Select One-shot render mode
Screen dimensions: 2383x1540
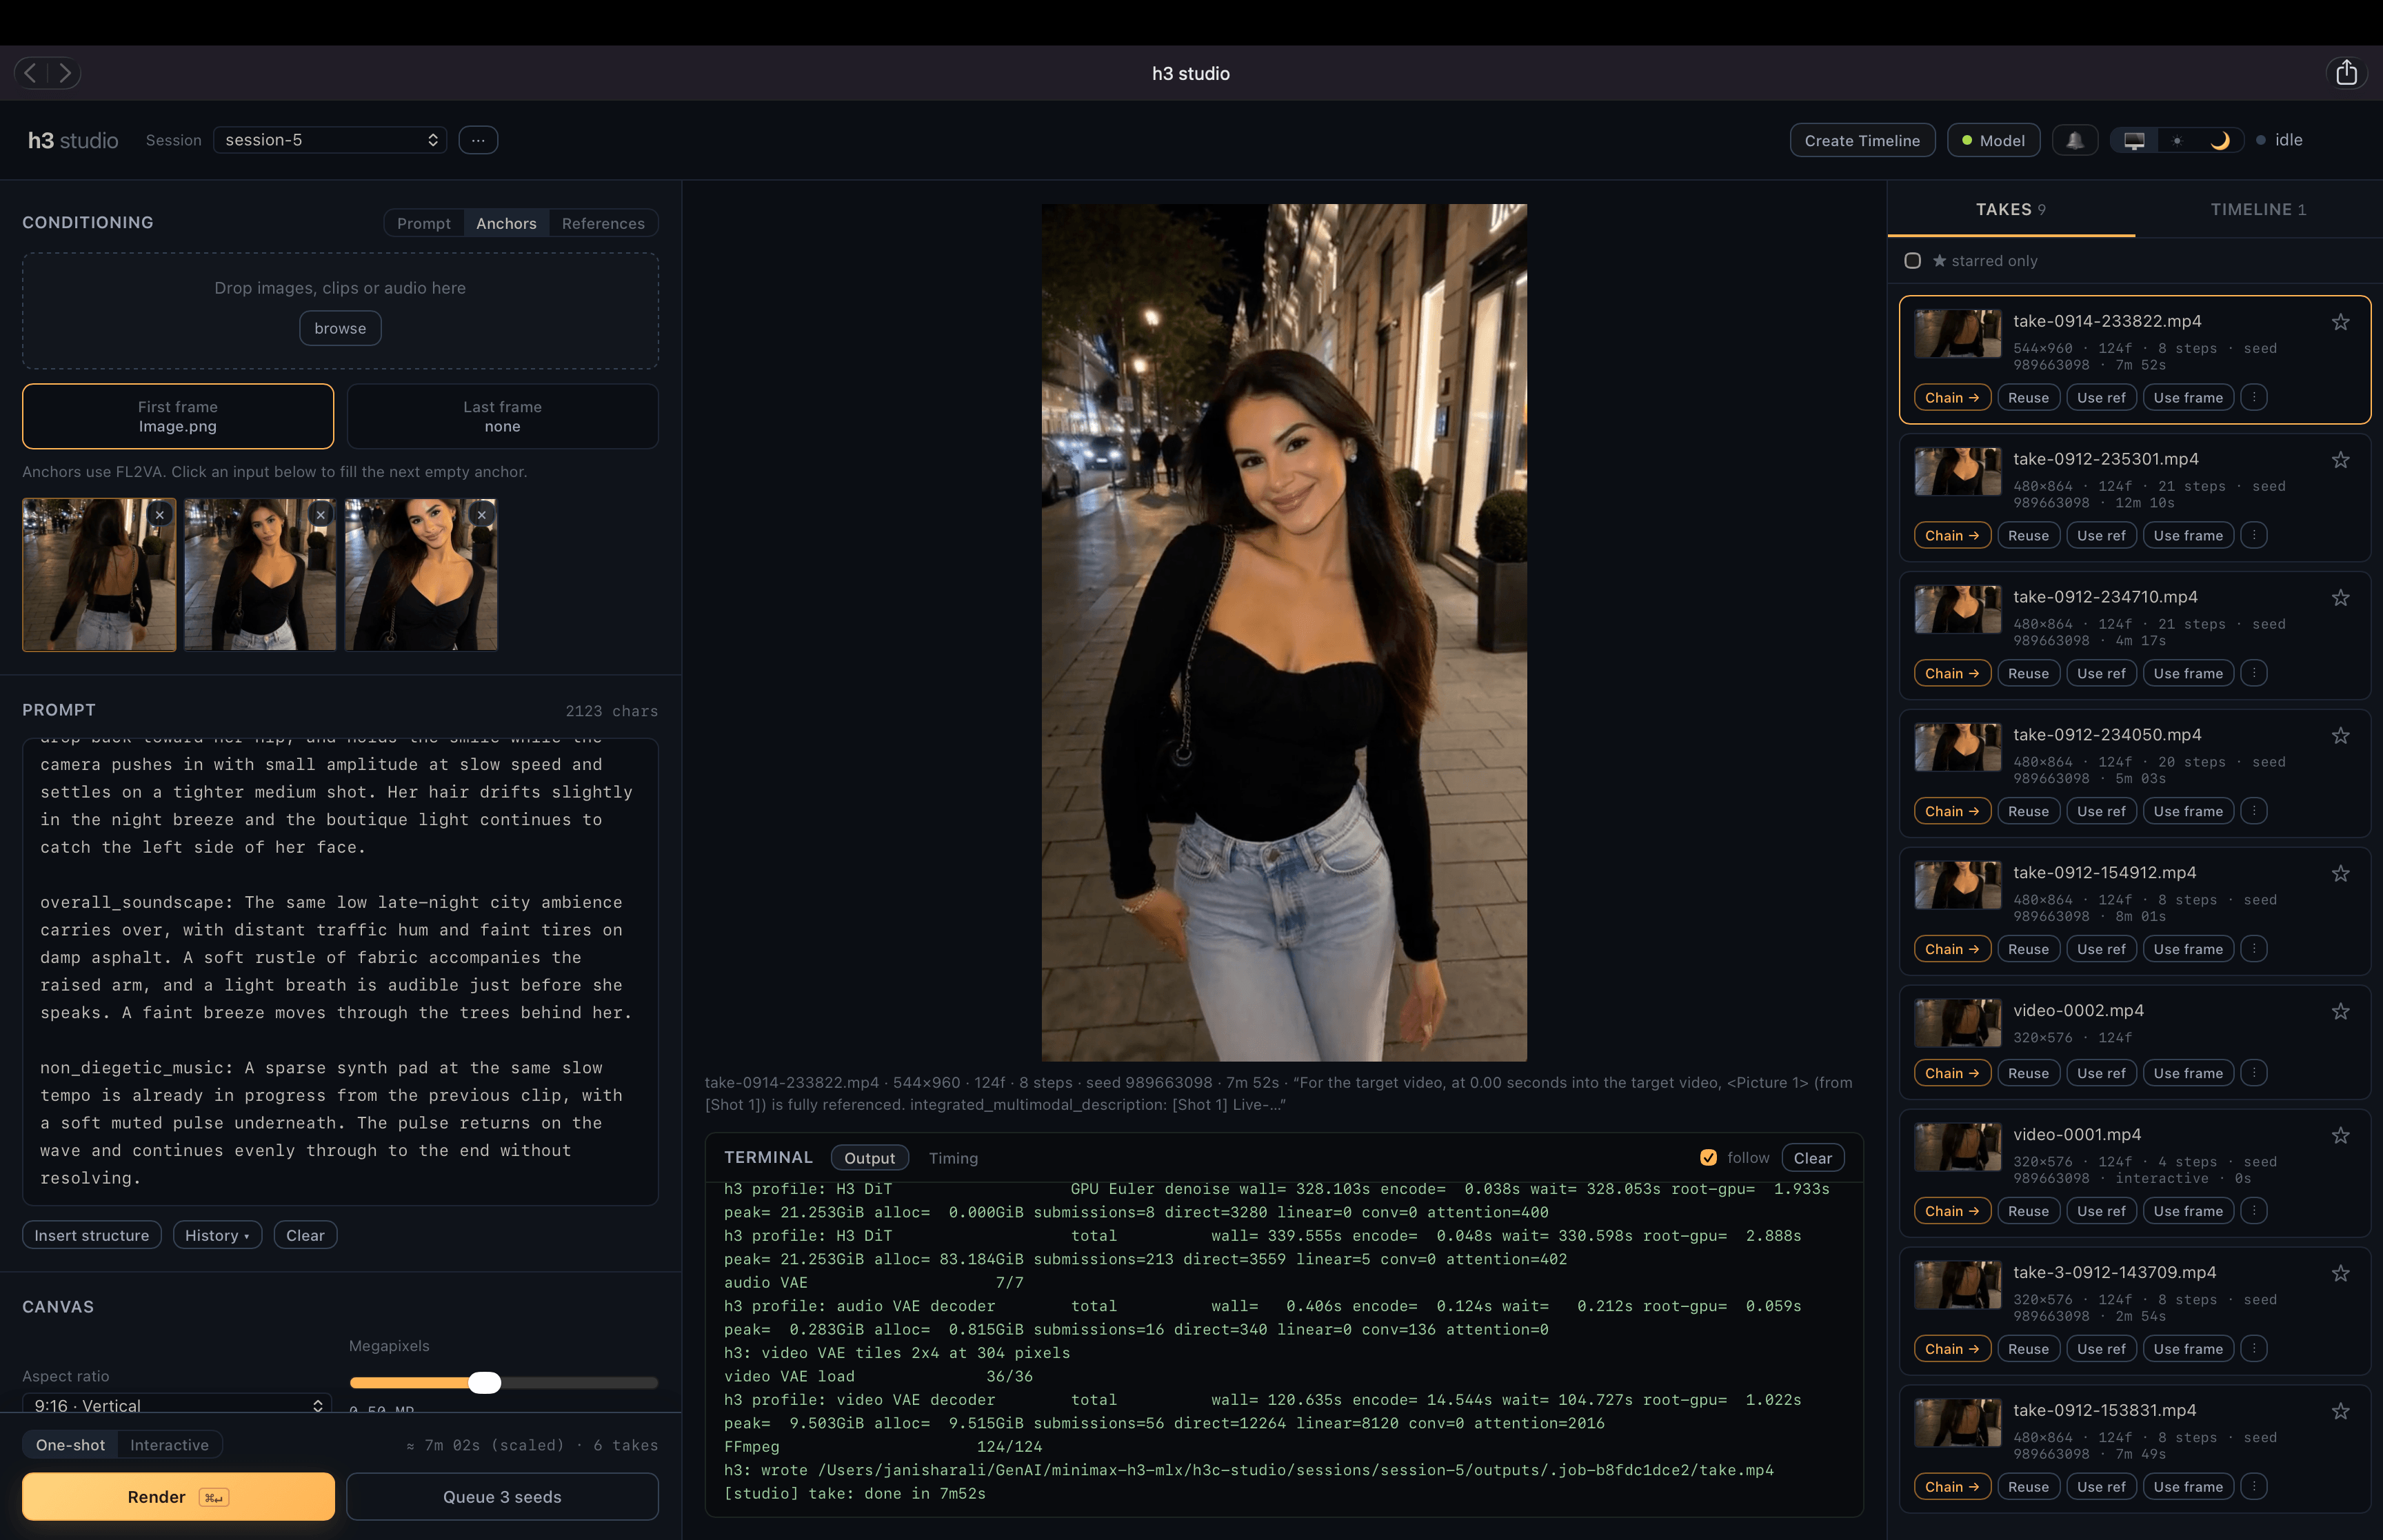click(x=70, y=1445)
